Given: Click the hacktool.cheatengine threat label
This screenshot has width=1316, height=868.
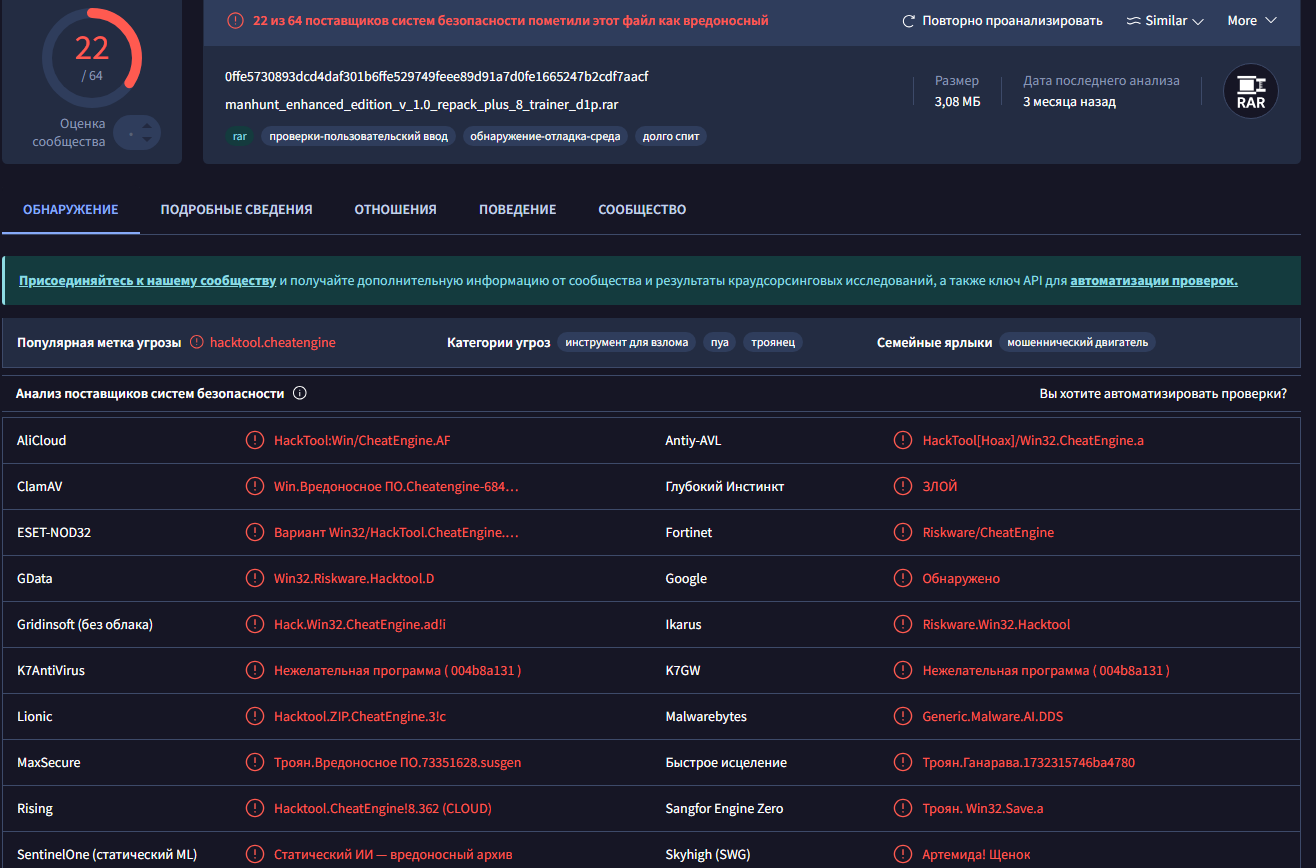Looking at the screenshot, I should pyautogui.click(x=273, y=342).
